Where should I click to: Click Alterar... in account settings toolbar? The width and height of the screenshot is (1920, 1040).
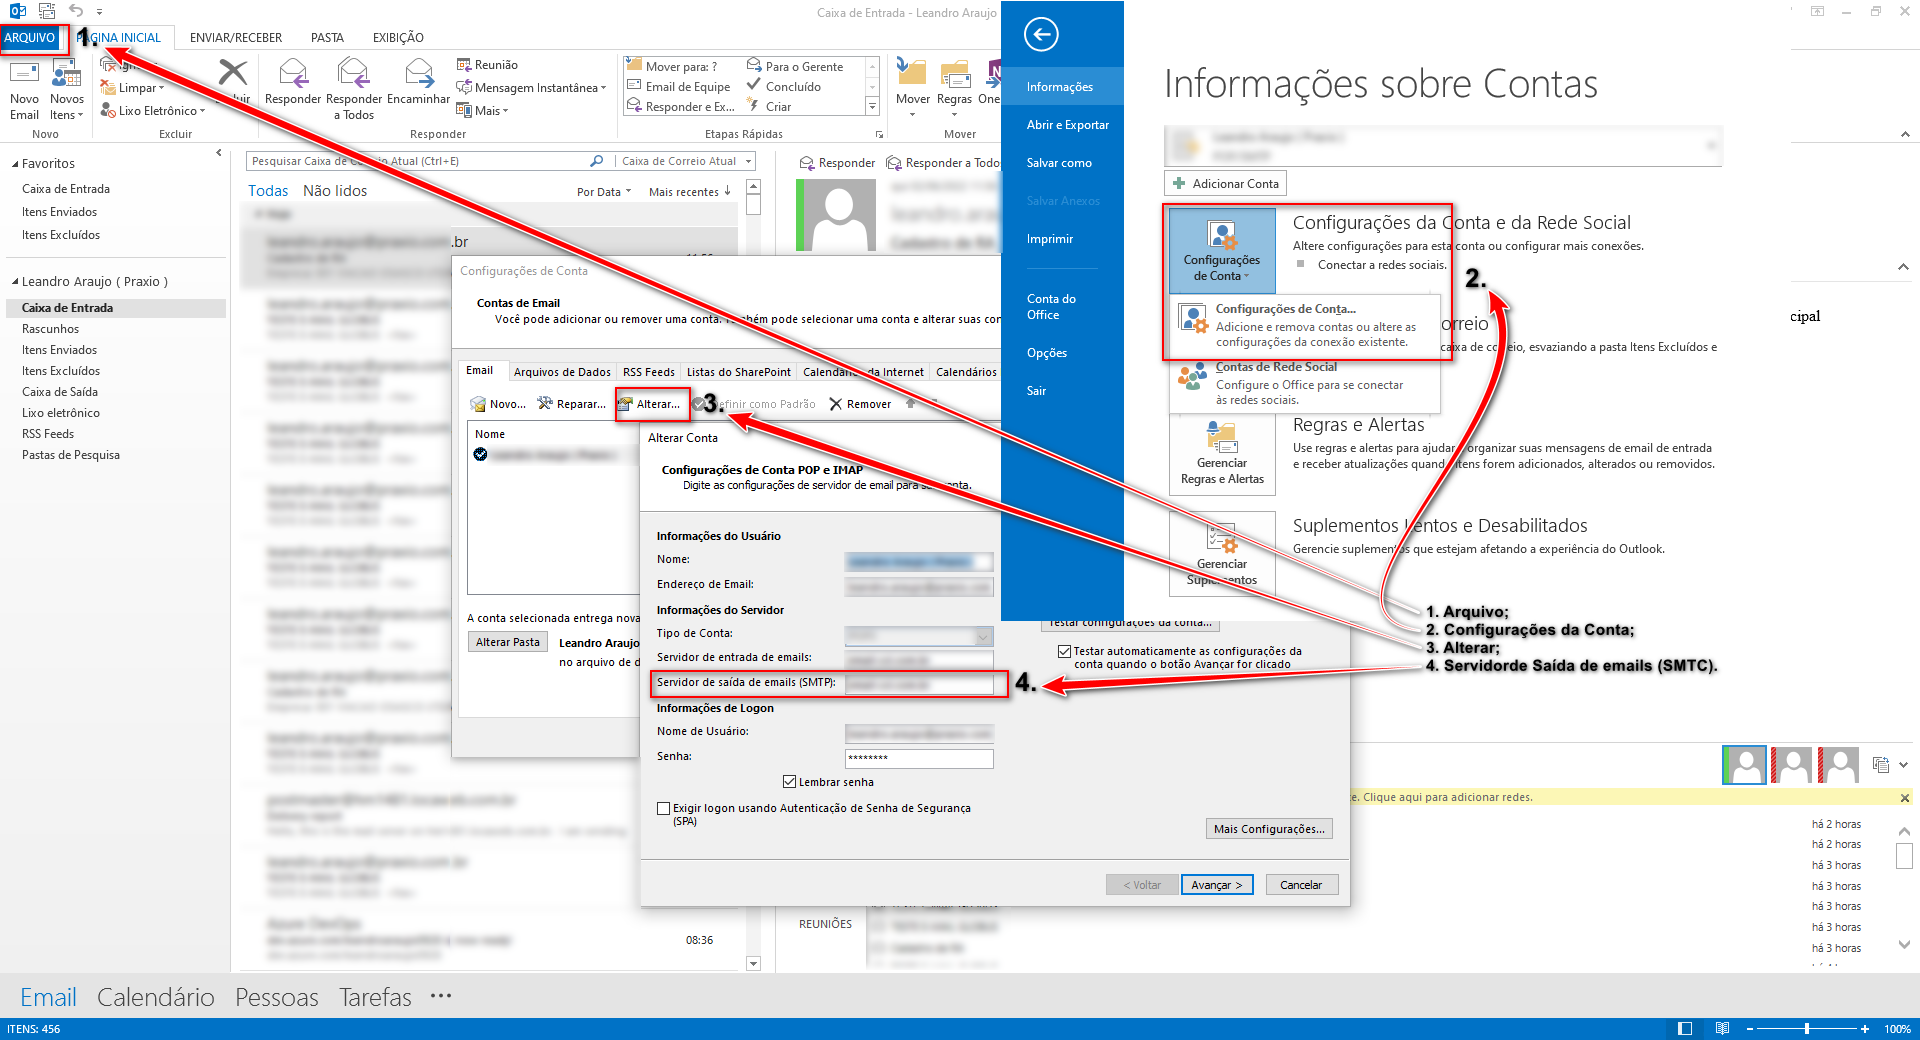tap(650, 404)
